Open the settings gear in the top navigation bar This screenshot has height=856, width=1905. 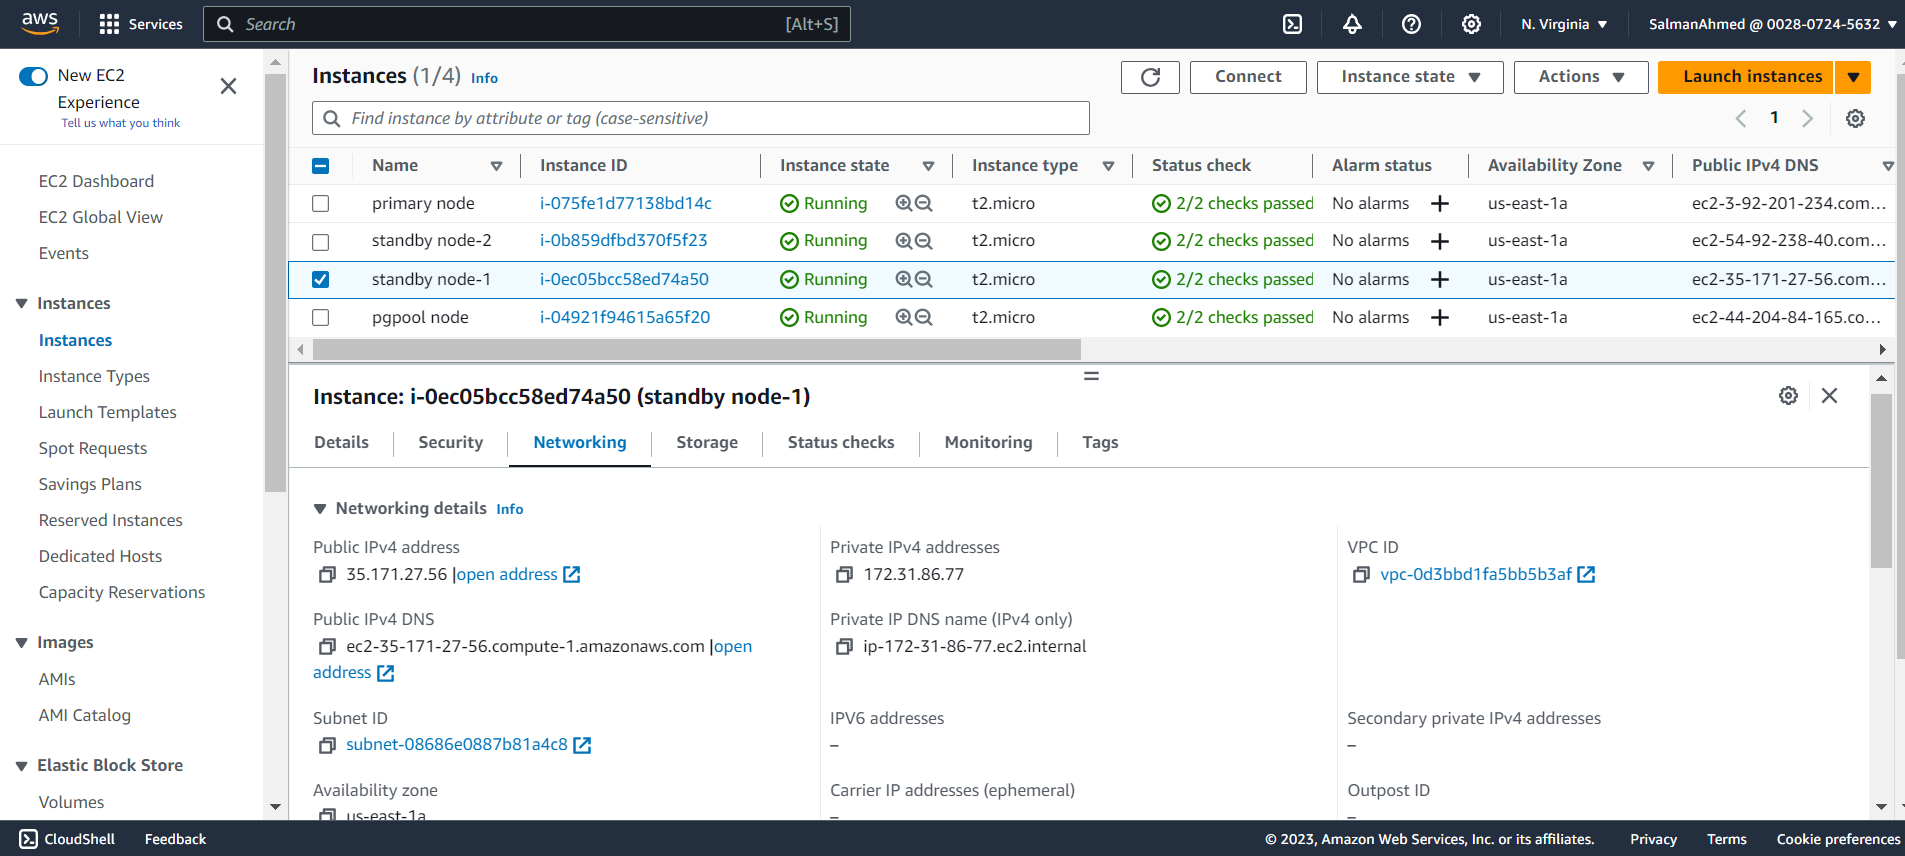pyautogui.click(x=1471, y=24)
